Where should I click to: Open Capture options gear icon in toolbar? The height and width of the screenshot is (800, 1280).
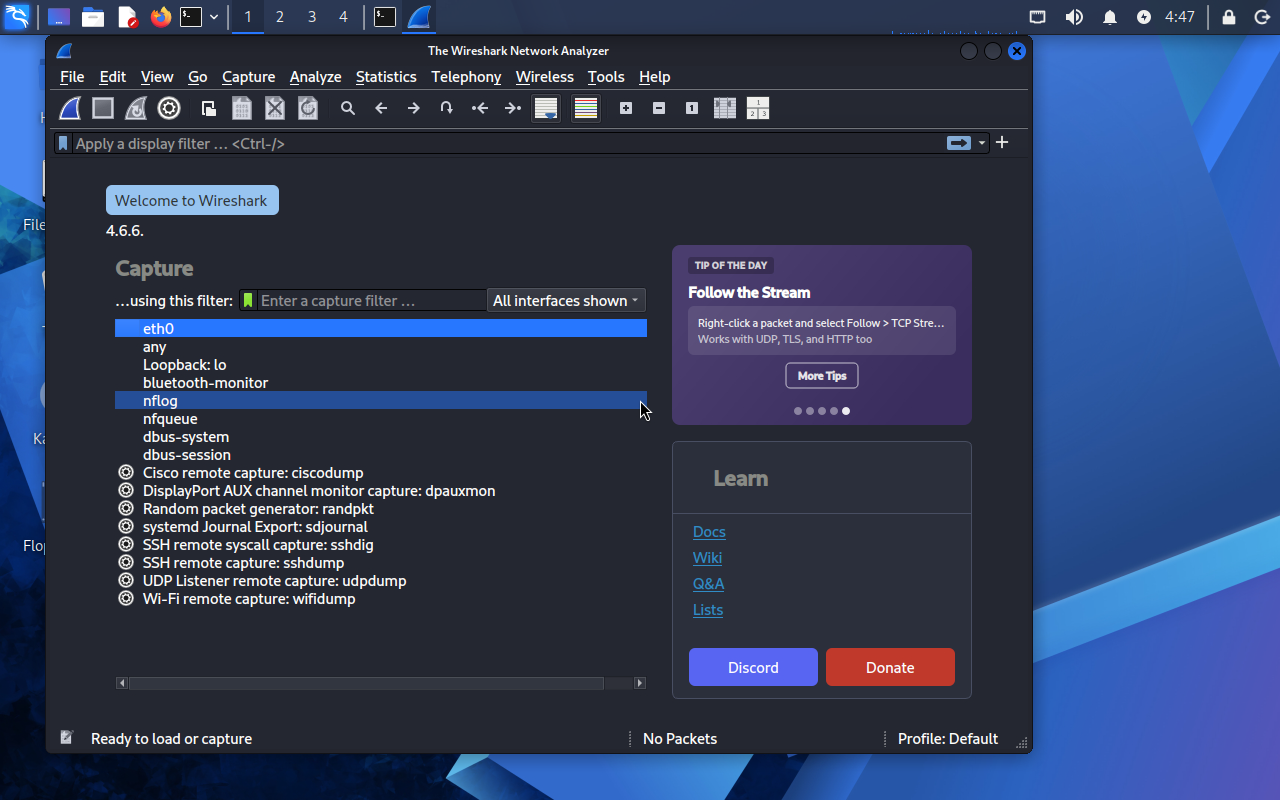coord(169,108)
